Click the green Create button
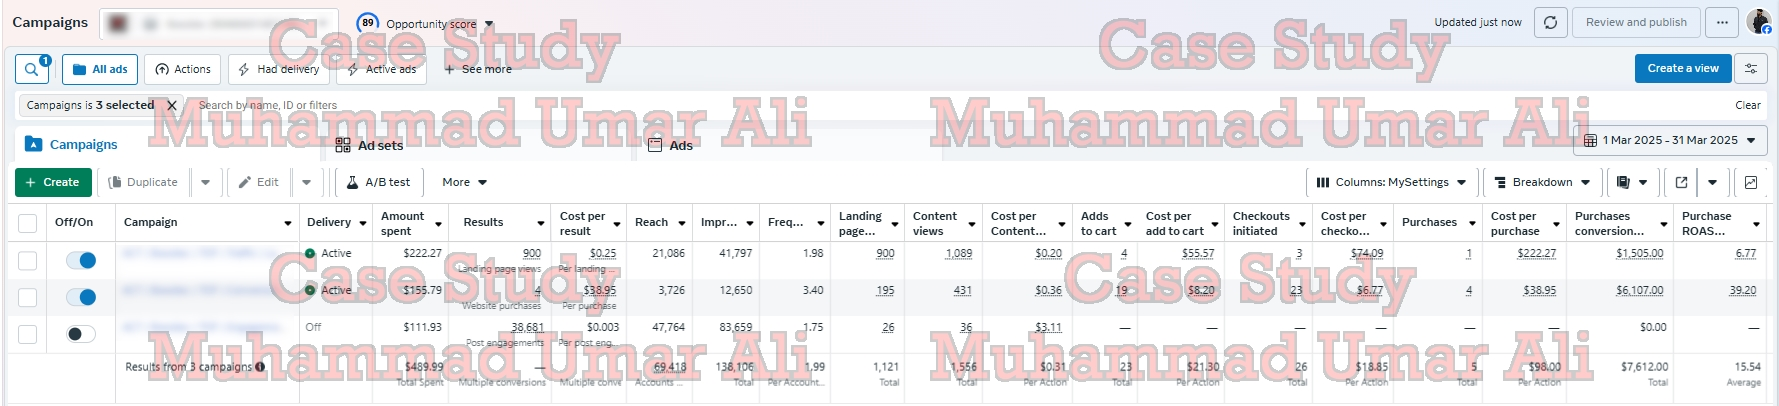The width and height of the screenshot is (1779, 406). 53,182
